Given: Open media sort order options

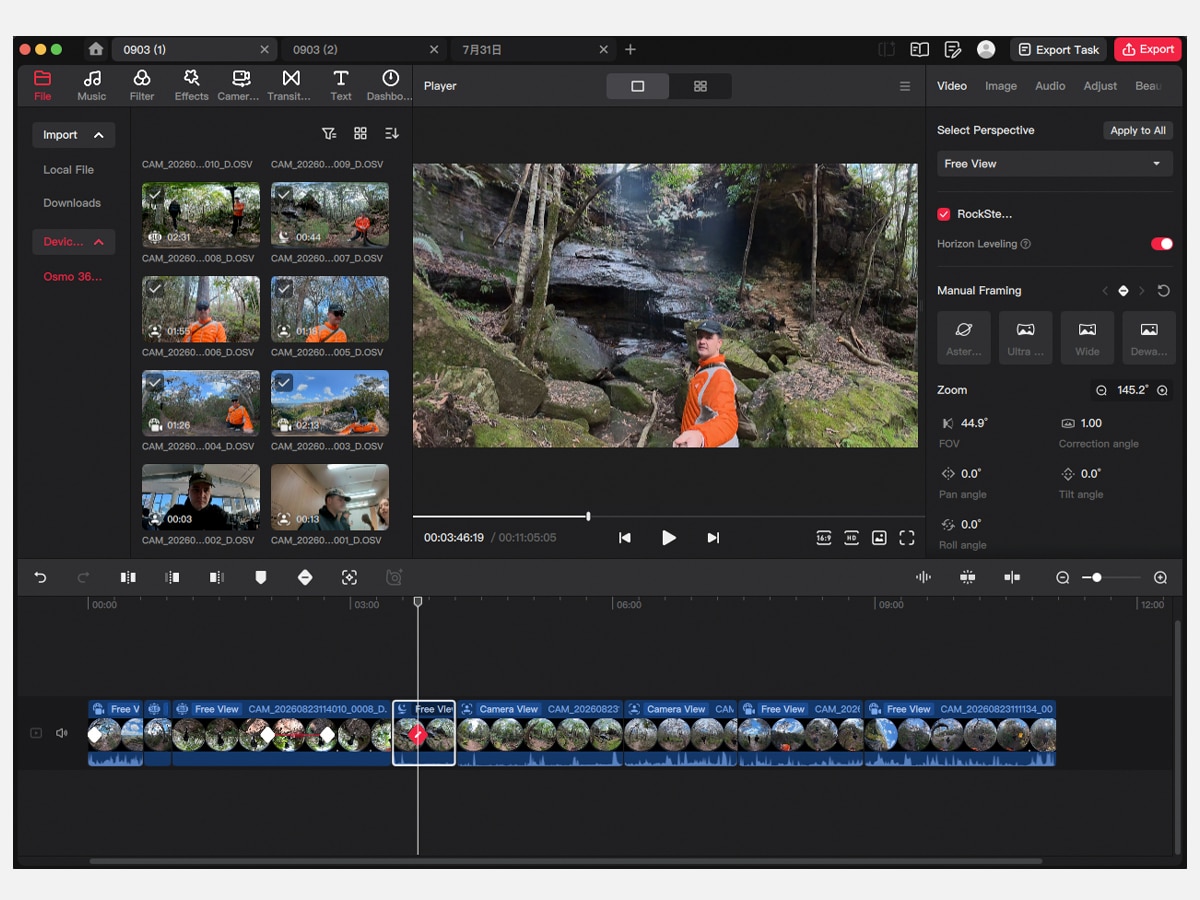Looking at the screenshot, I should 392,134.
